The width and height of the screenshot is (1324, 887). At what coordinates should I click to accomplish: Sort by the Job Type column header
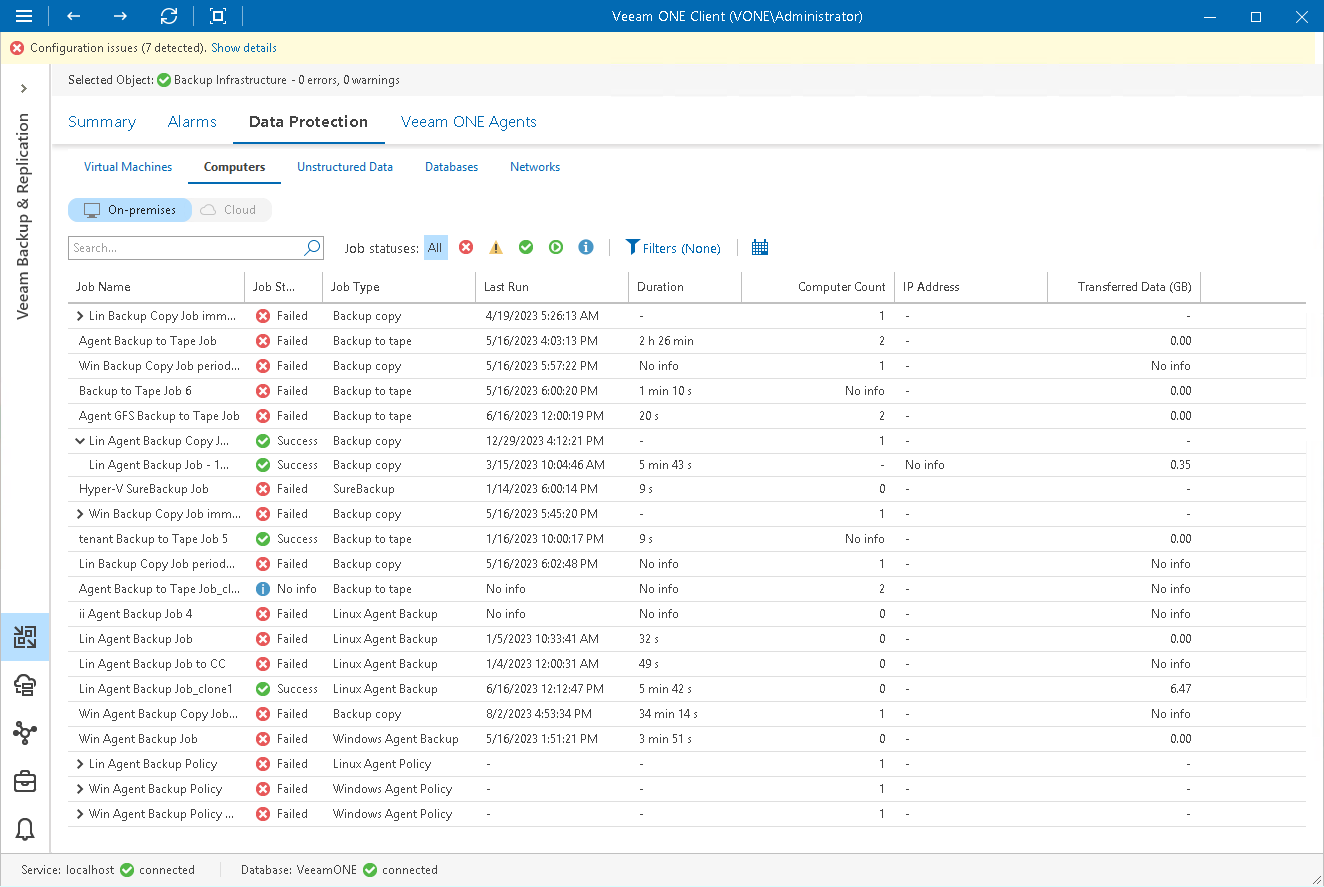399,287
